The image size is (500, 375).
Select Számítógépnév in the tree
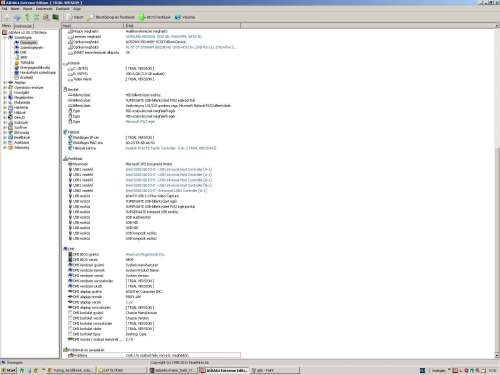coord(31,47)
